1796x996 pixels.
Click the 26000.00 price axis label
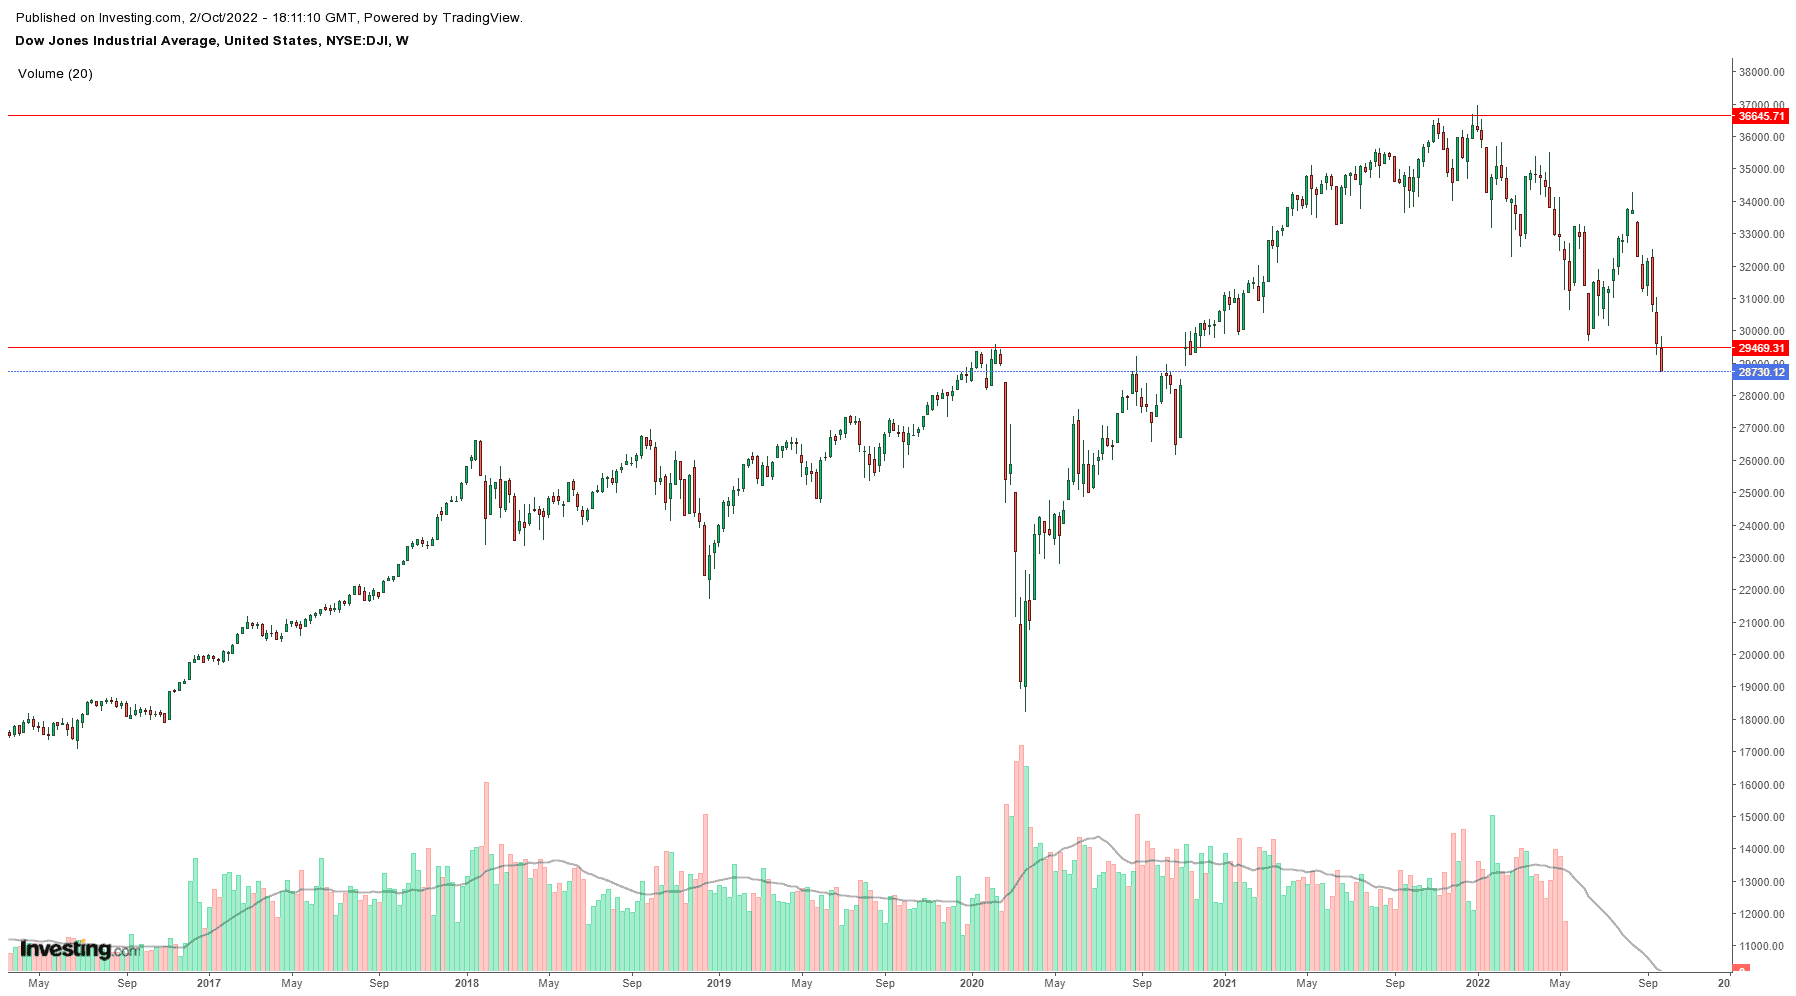(x=1761, y=461)
